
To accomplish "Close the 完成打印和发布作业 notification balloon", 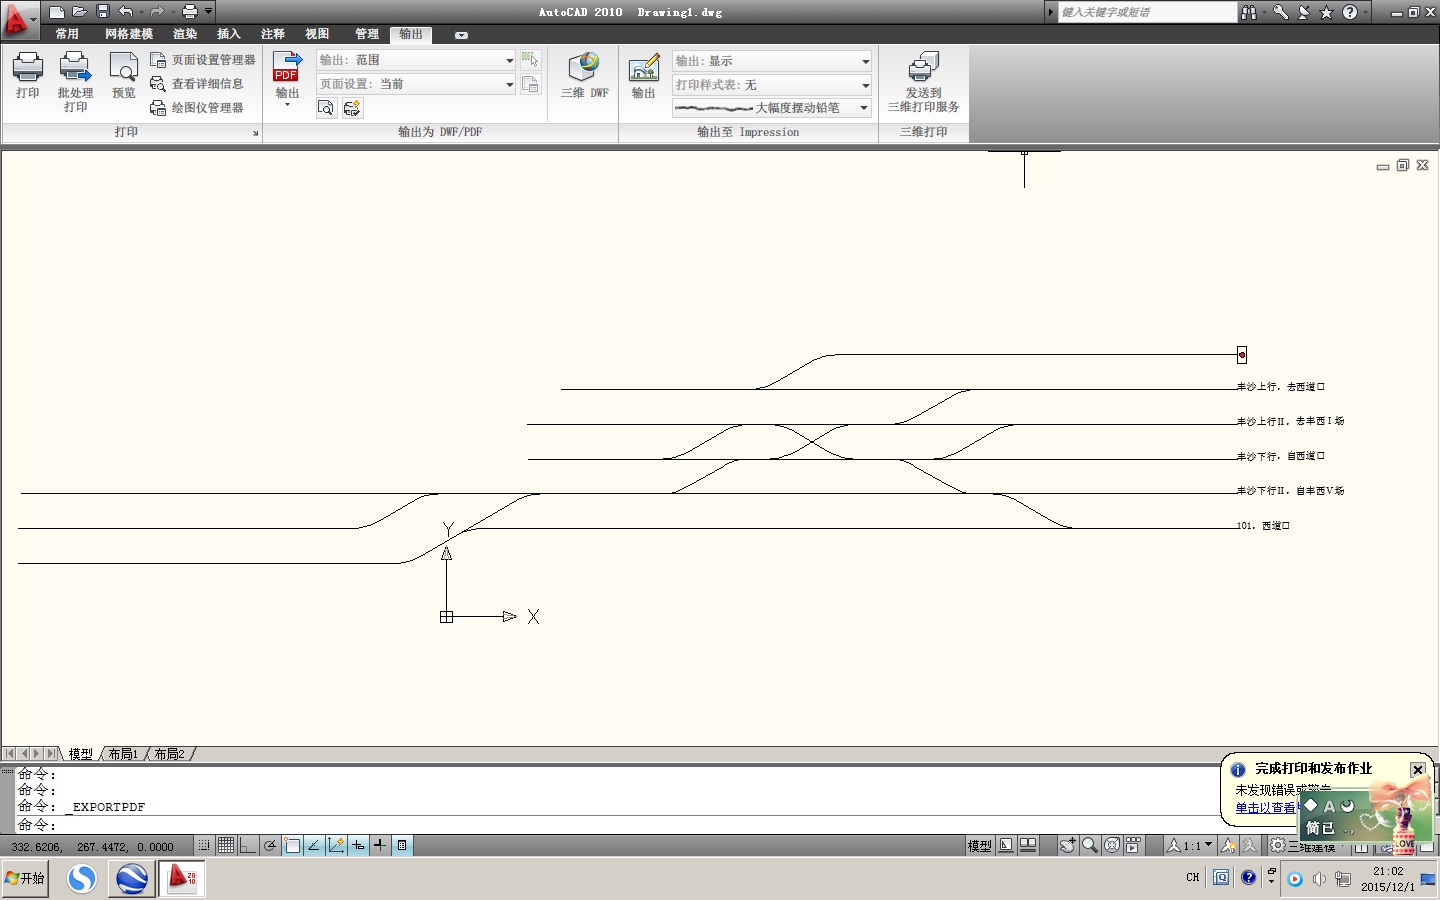I will click(x=1418, y=769).
